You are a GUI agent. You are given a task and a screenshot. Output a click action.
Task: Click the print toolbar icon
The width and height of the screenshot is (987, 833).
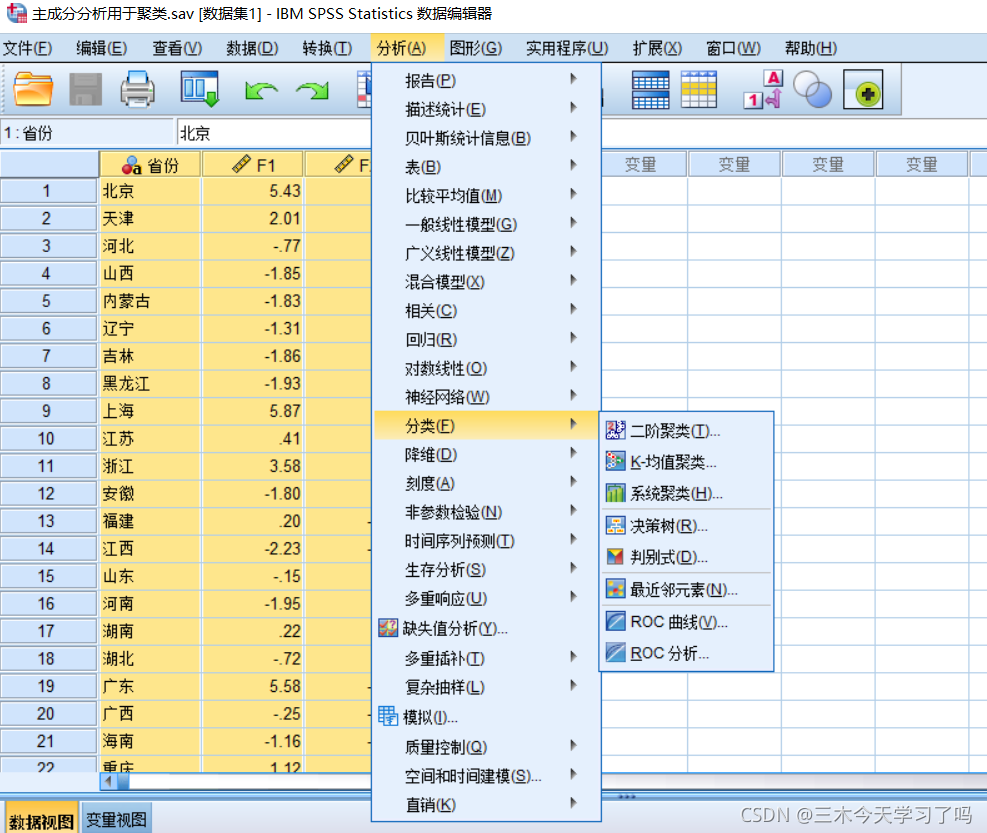[137, 89]
